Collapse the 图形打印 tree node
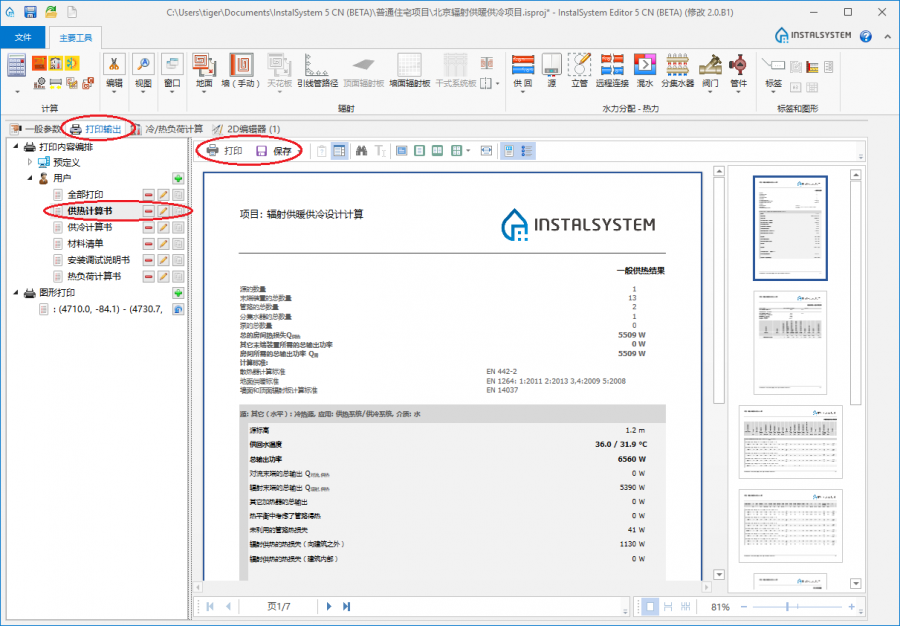The image size is (900, 626). point(14,293)
